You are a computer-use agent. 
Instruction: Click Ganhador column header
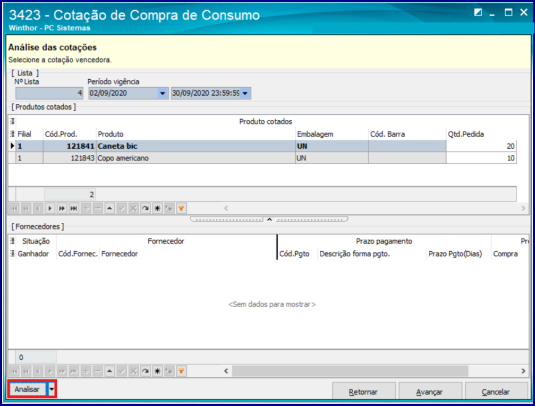36,254
